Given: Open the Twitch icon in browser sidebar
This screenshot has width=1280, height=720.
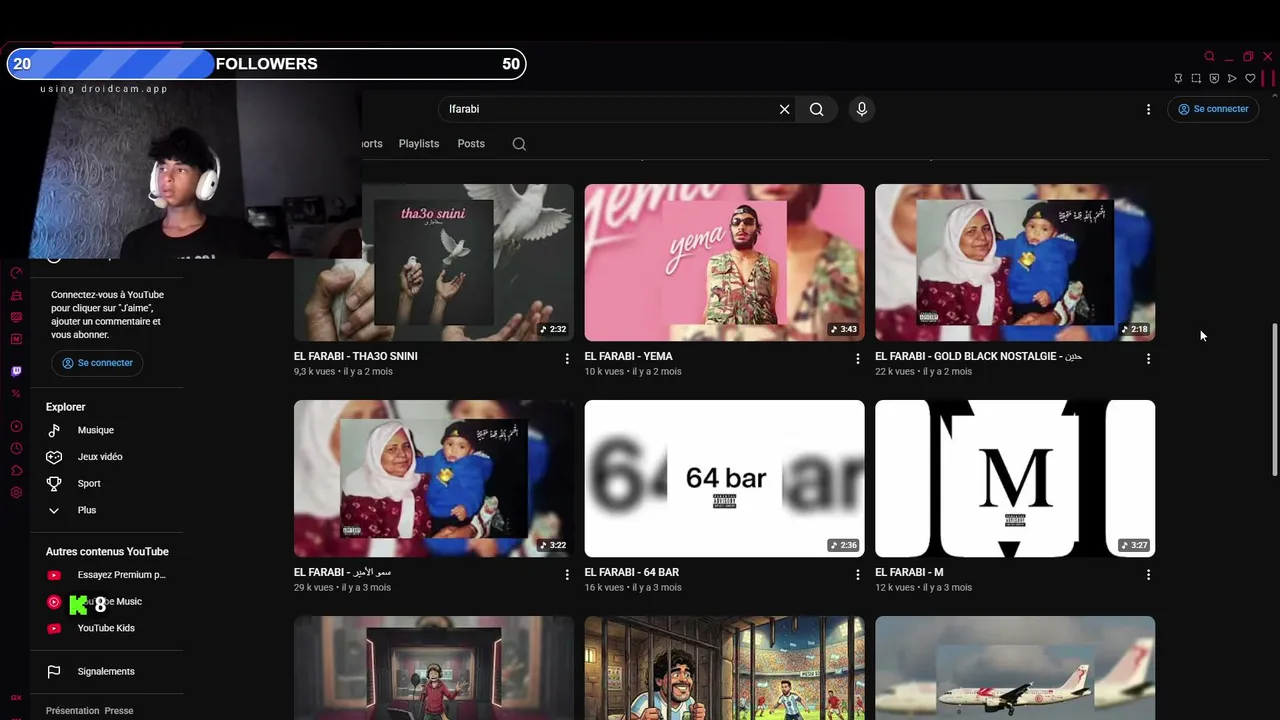Looking at the screenshot, I should pos(16,372).
